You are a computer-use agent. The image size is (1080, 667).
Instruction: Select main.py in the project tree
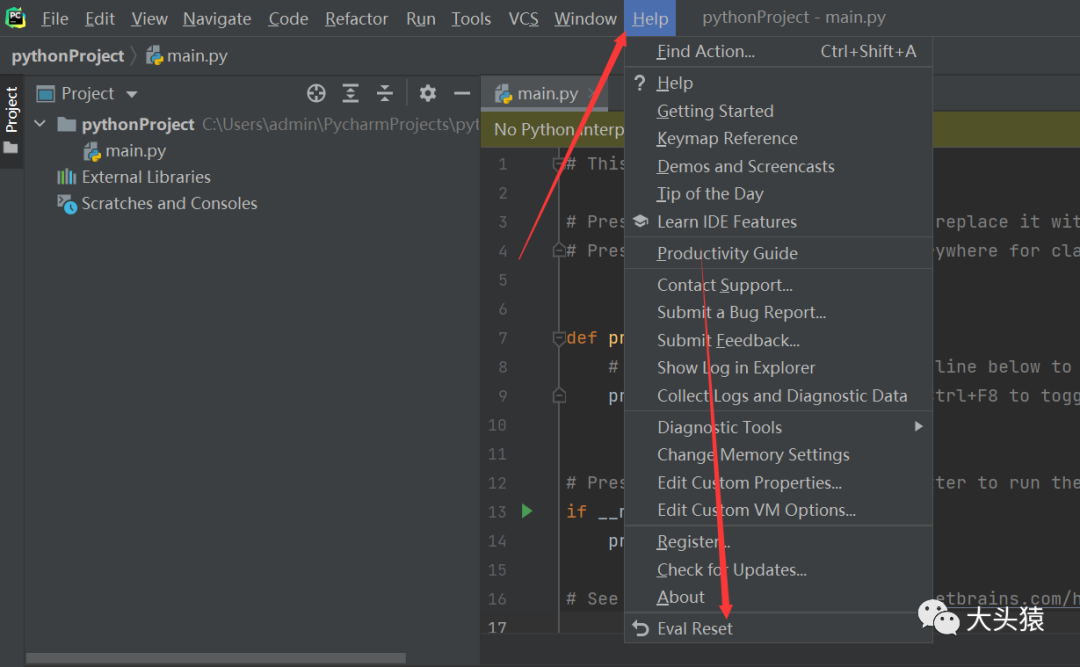[x=136, y=151]
